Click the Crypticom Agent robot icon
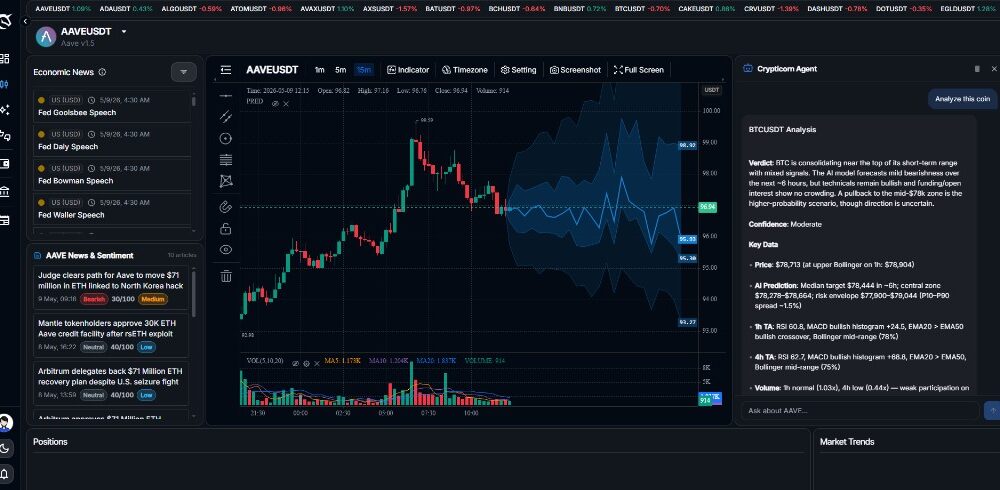1000x490 pixels. [748, 69]
